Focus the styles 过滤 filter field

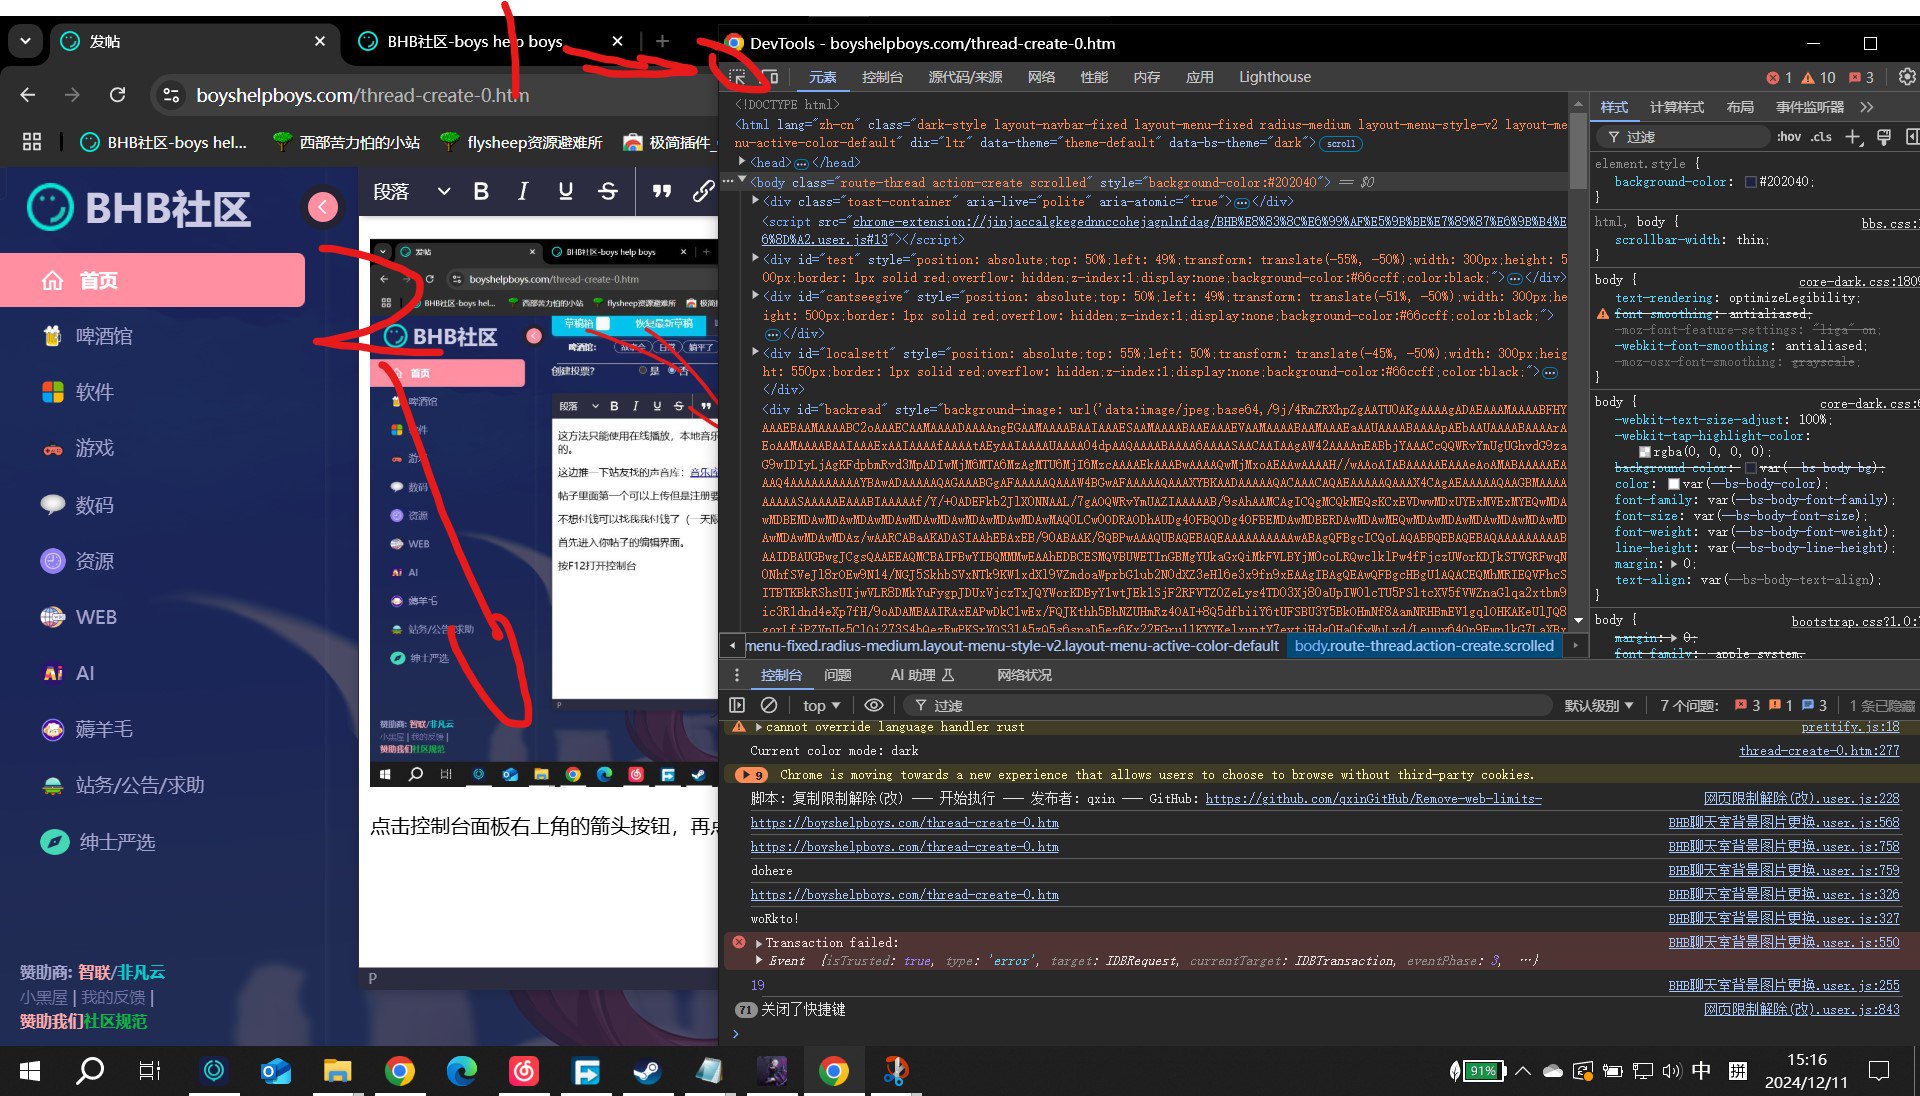click(1682, 137)
